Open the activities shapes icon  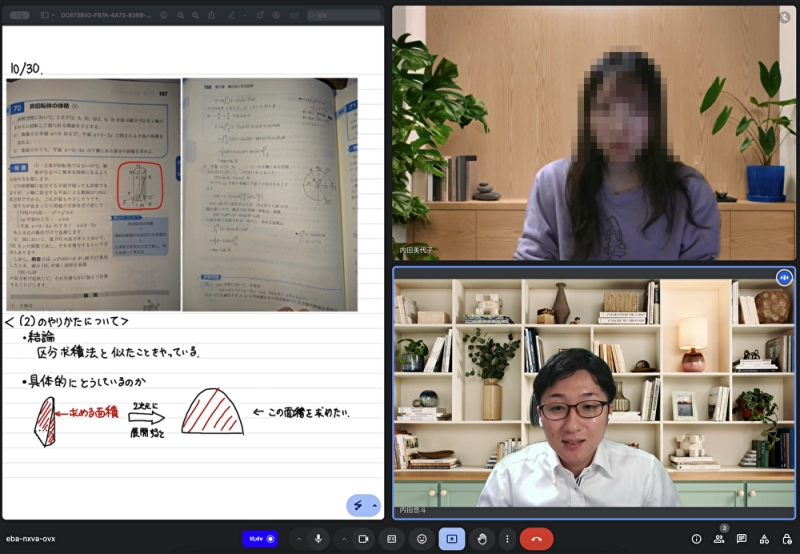764,539
